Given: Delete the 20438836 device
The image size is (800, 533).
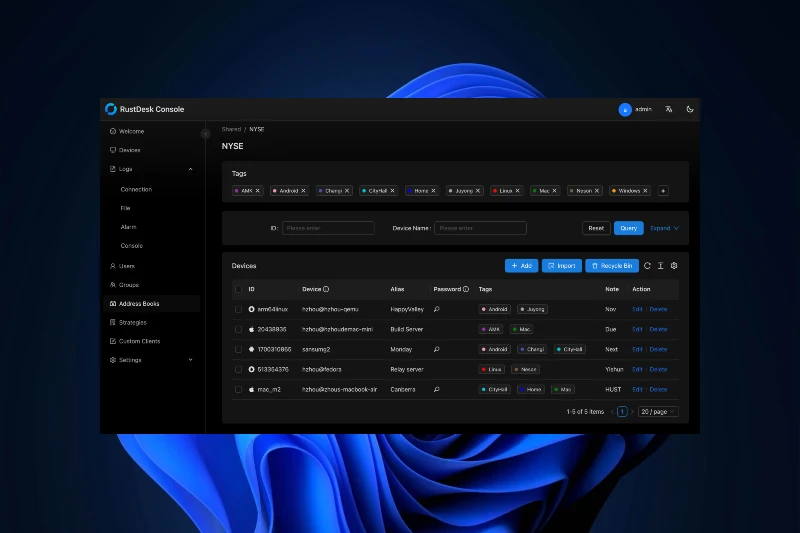Looking at the screenshot, I should (x=658, y=329).
